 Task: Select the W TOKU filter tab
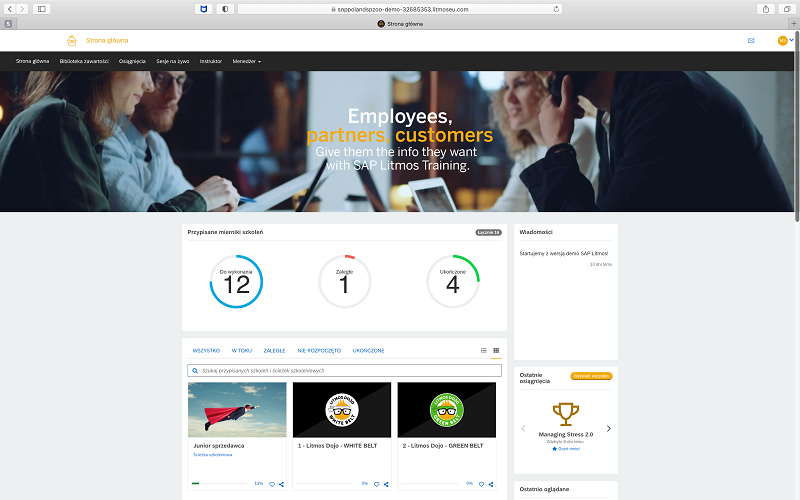pyautogui.click(x=242, y=351)
